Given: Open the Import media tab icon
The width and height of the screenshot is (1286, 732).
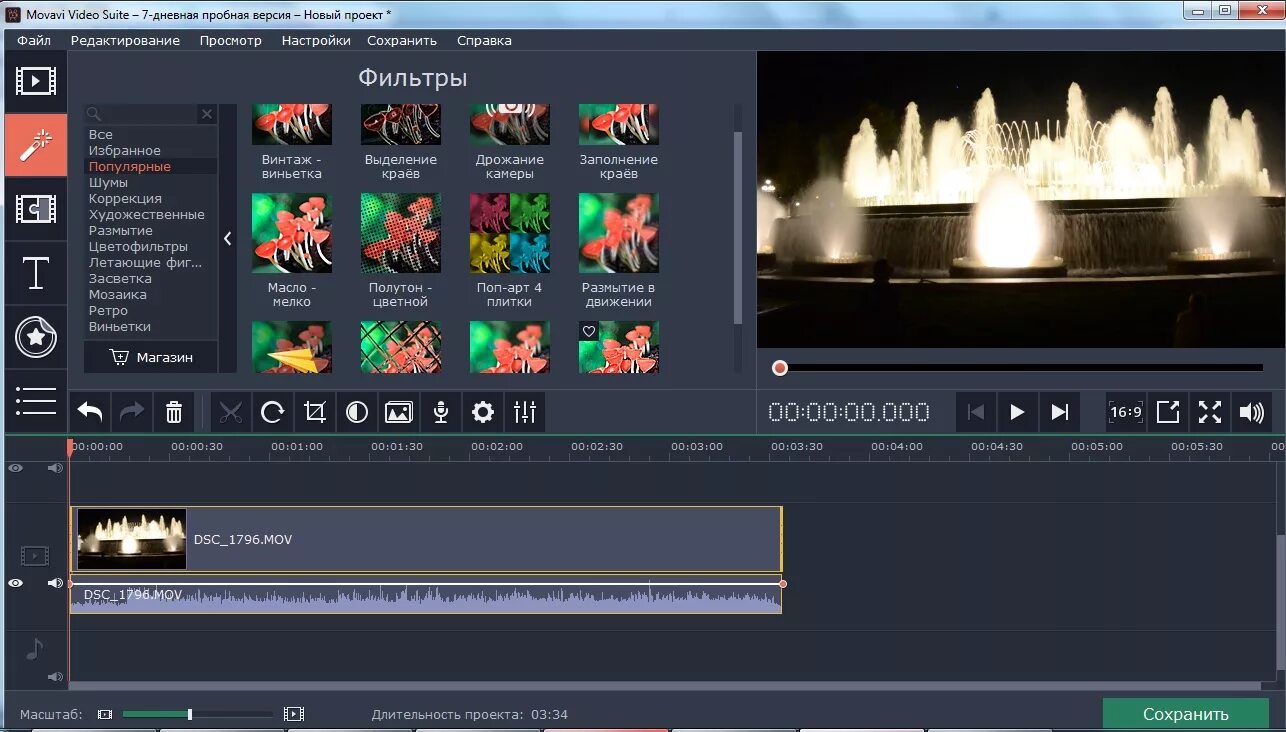Looking at the screenshot, I should pos(35,81).
